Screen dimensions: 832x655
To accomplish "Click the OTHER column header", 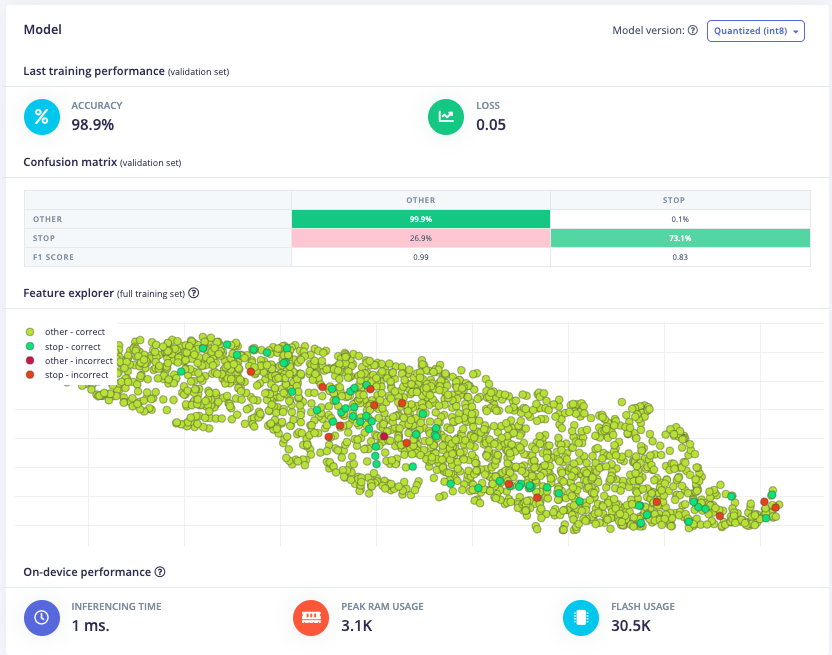I will (420, 200).
